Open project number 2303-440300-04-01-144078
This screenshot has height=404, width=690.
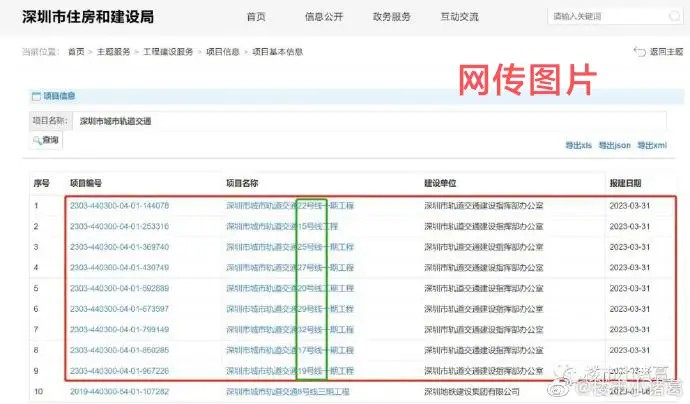(x=119, y=206)
